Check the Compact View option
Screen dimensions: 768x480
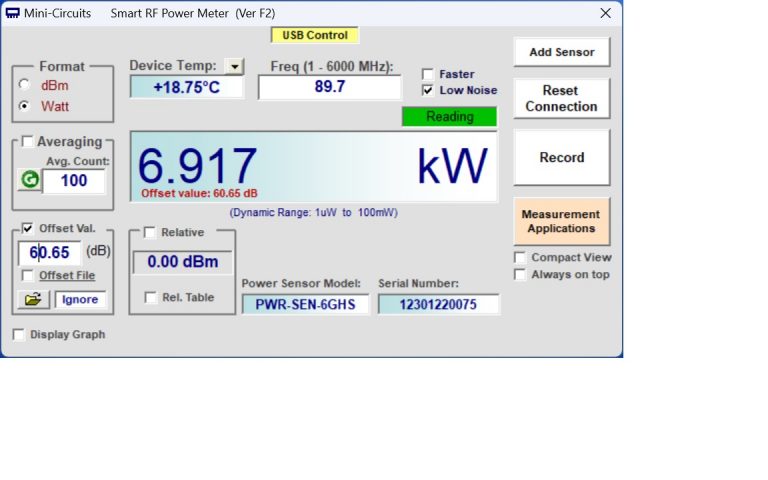(520, 258)
